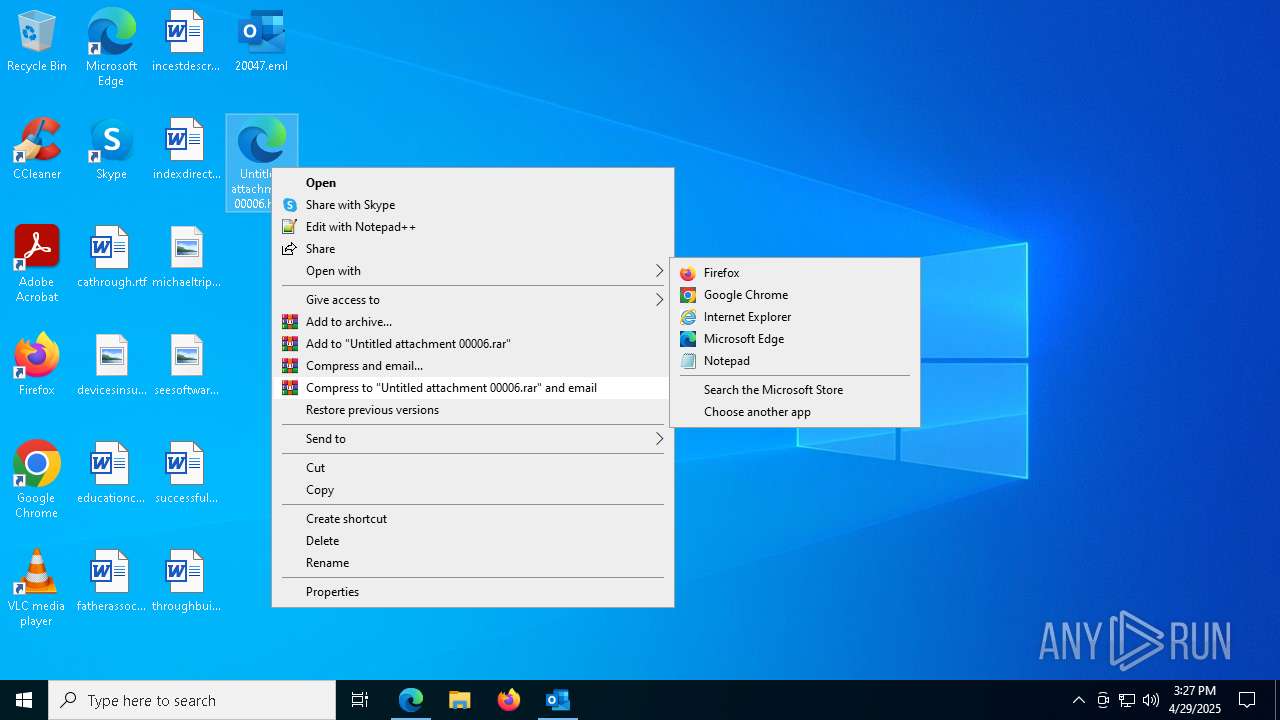Expand the Give access to submenu
Image resolution: width=1280 pixels, height=720 pixels.
(472, 300)
